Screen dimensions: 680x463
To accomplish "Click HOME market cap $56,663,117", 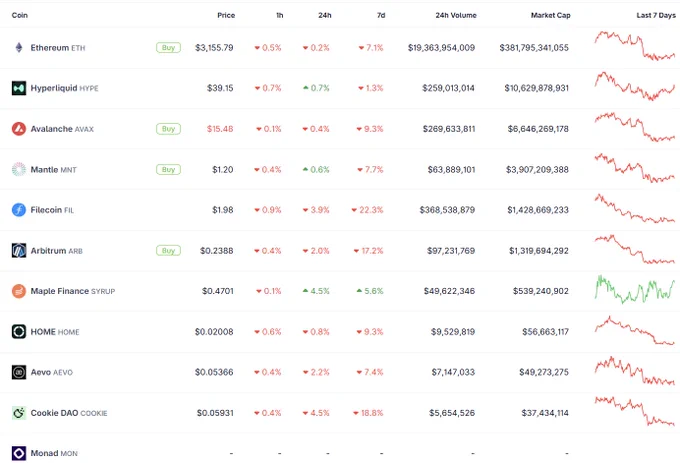I will coord(546,332).
